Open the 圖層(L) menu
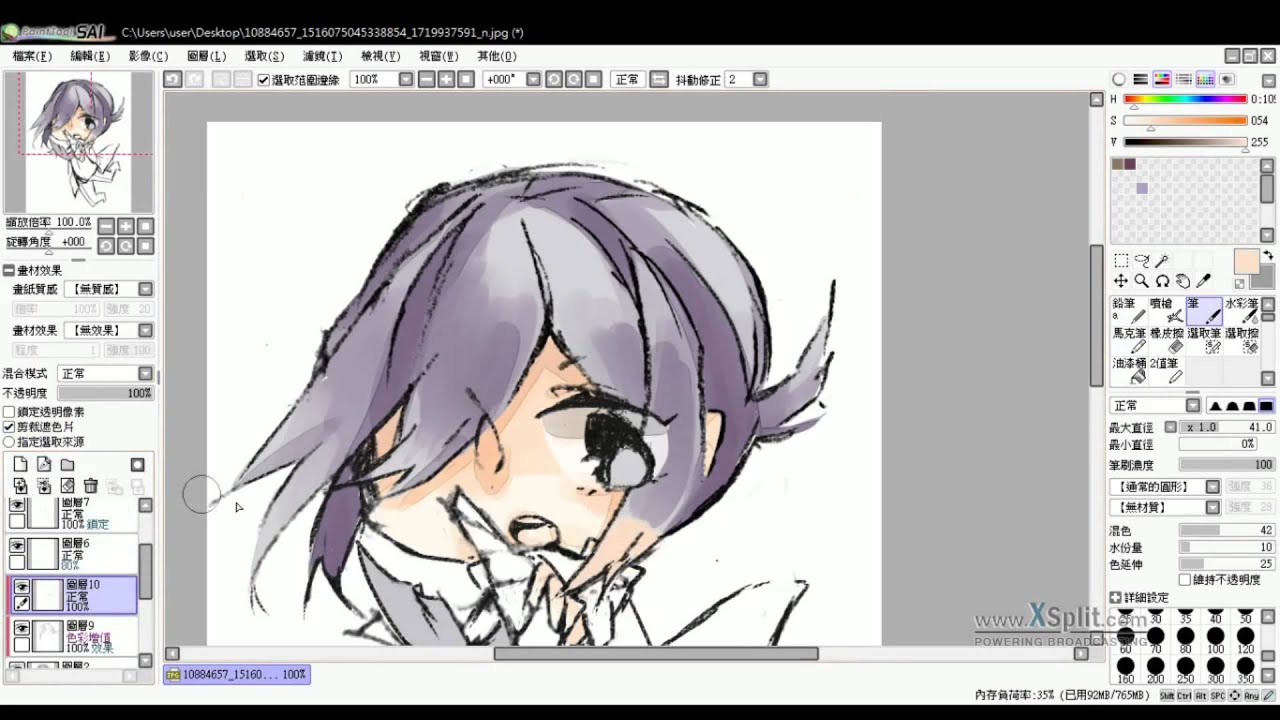Viewport: 1280px width, 720px height. coord(206,56)
